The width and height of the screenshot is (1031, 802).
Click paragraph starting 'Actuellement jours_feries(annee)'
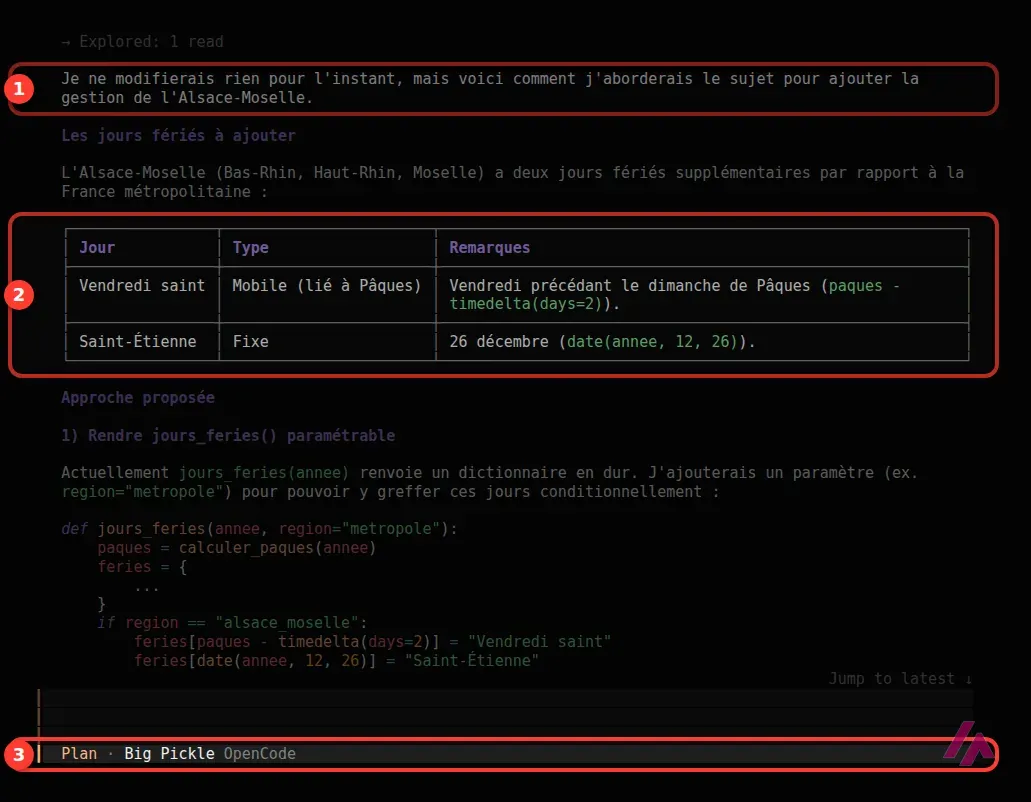pos(489,482)
